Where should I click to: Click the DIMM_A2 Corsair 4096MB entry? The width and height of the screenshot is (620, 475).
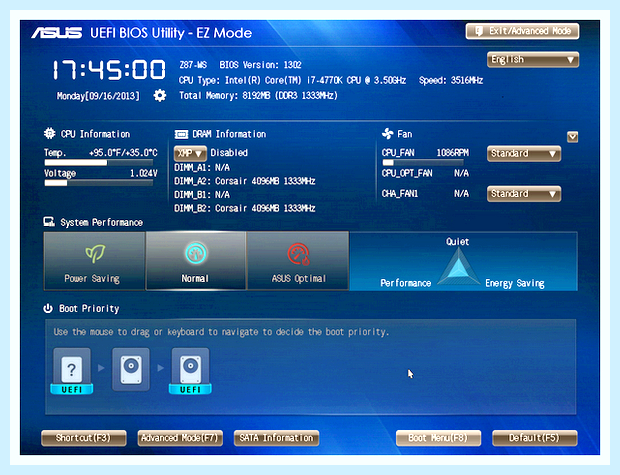(x=245, y=181)
